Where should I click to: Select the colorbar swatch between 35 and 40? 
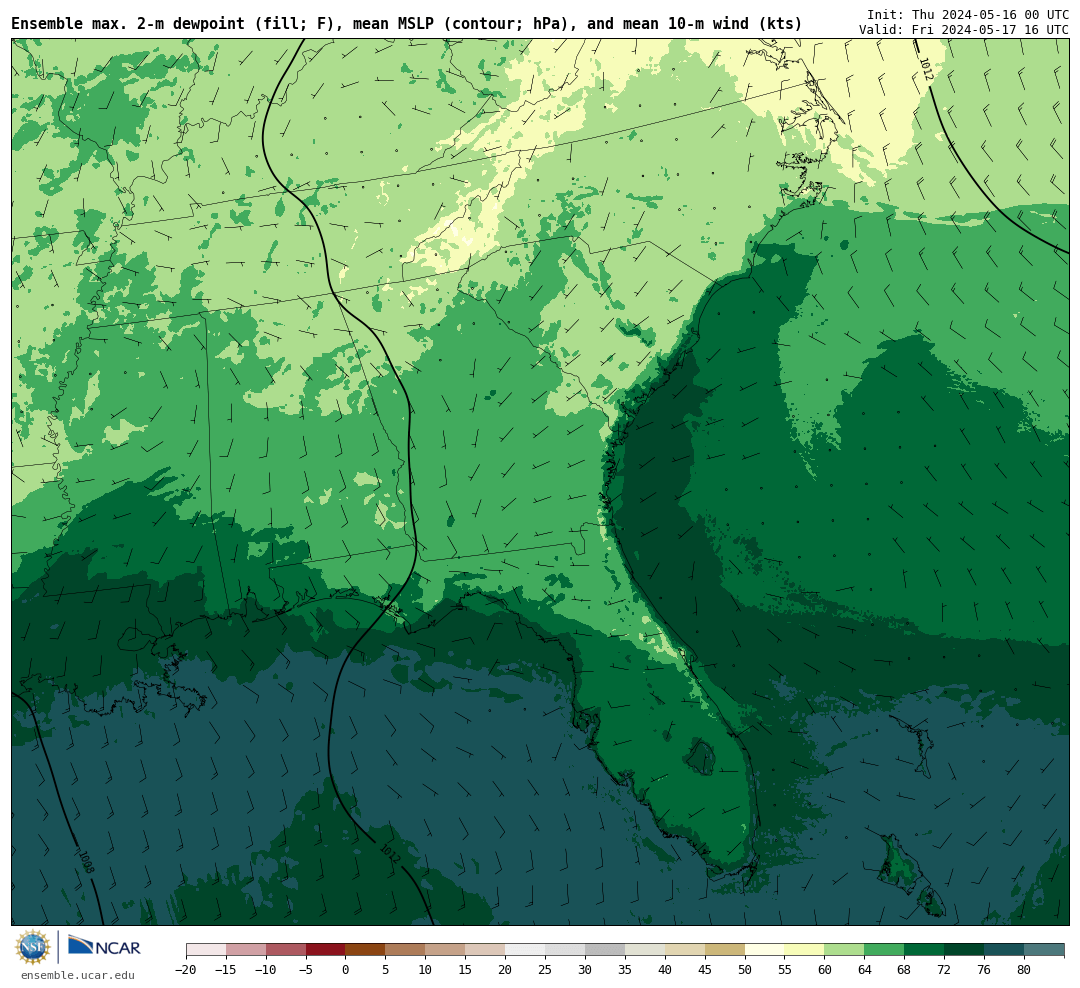pyautogui.click(x=645, y=950)
